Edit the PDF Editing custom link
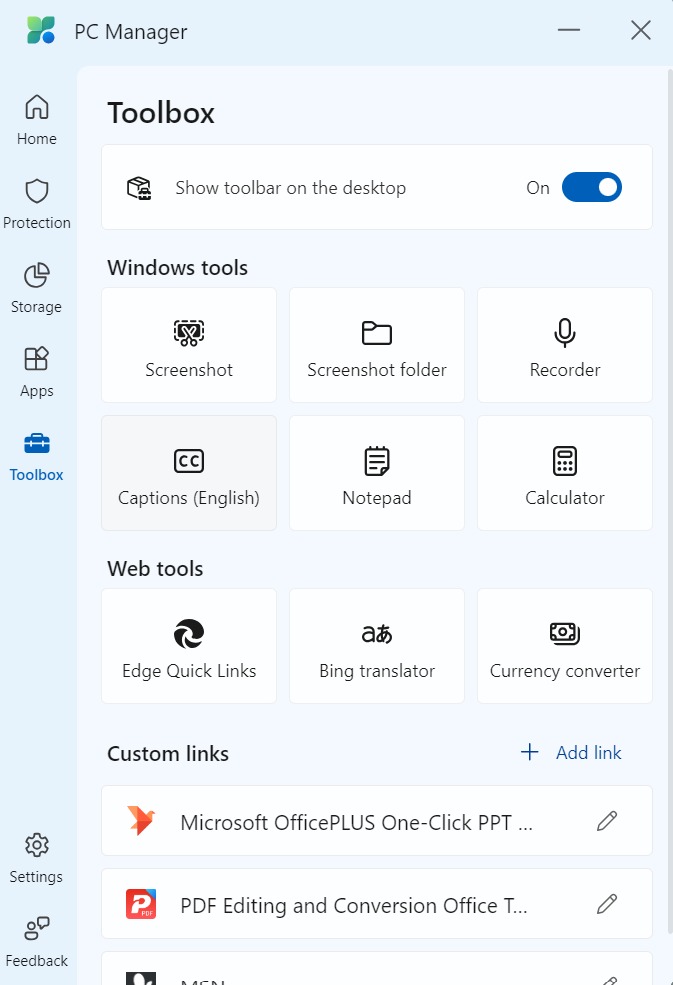This screenshot has width=673, height=985. [607, 904]
